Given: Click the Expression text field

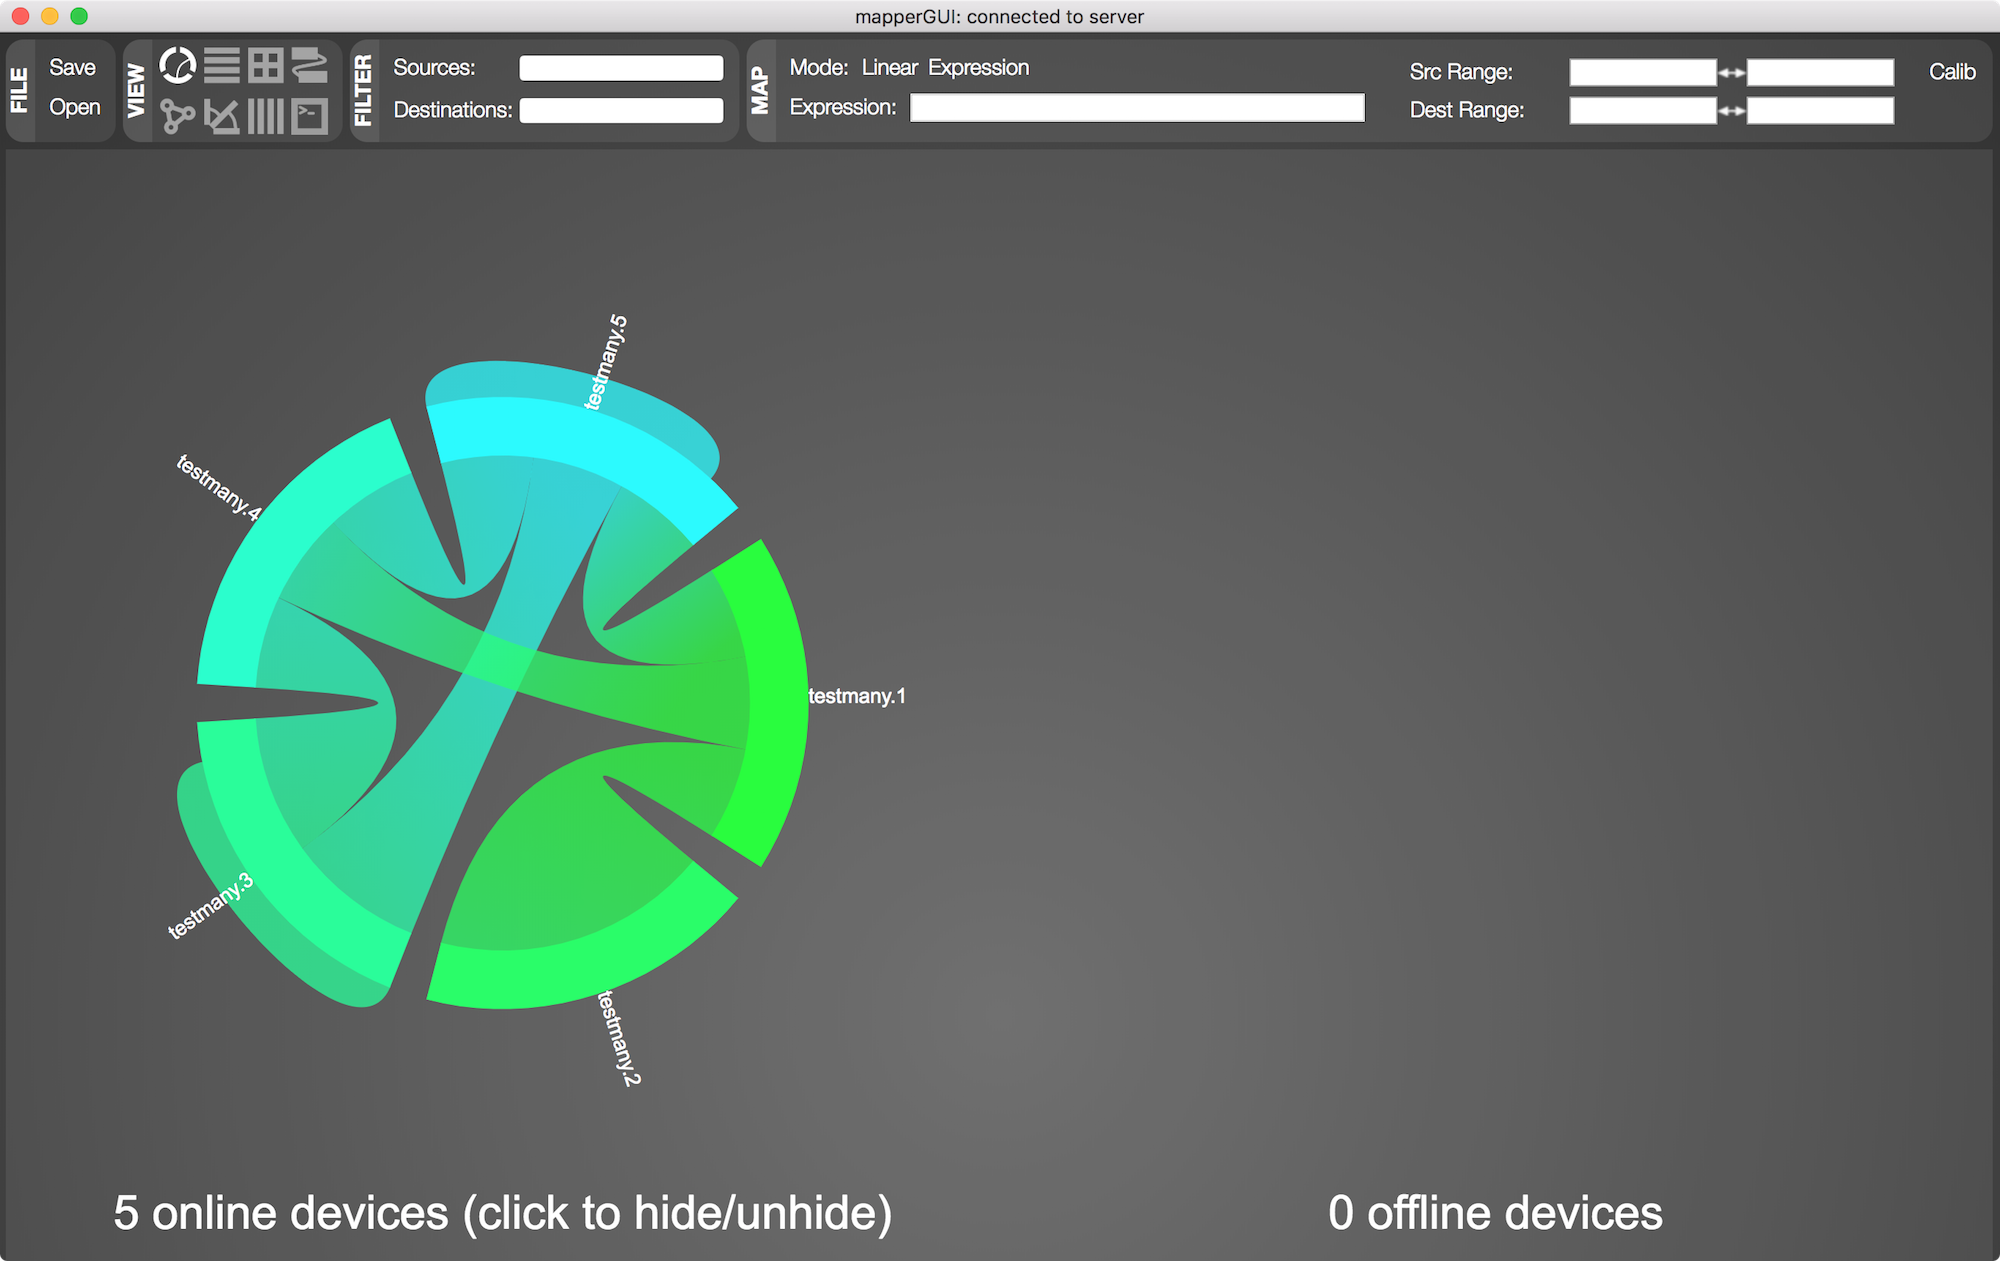Looking at the screenshot, I should [1136, 108].
